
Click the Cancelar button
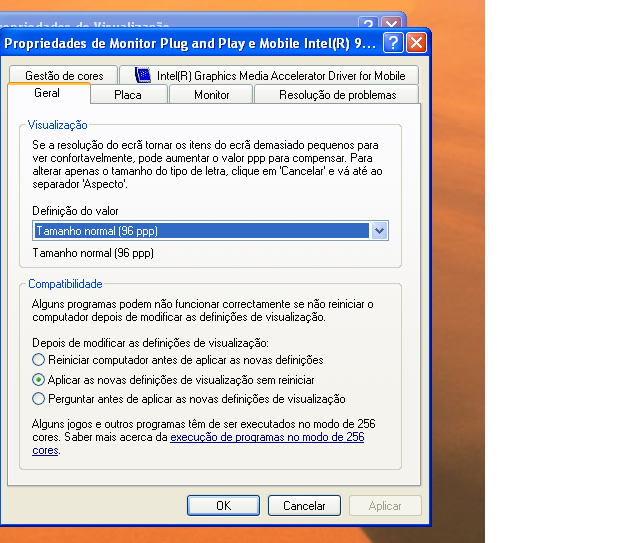[304, 505]
